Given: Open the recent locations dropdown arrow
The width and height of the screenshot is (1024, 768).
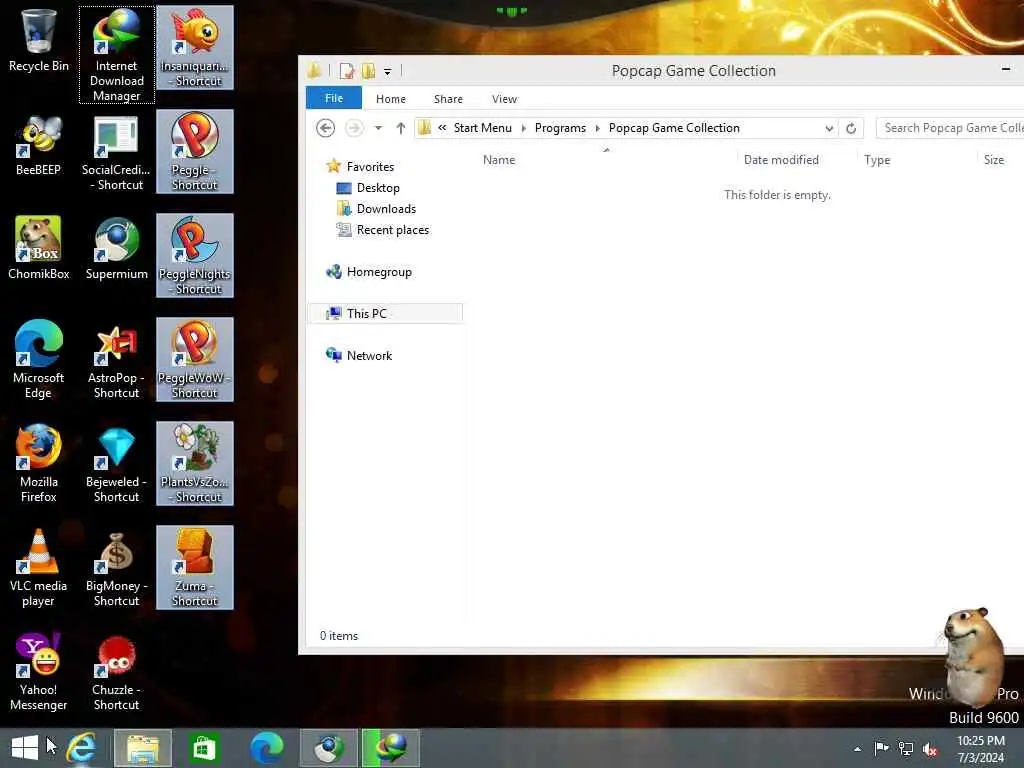Looking at the screenshot, I should tap(378, 128).
